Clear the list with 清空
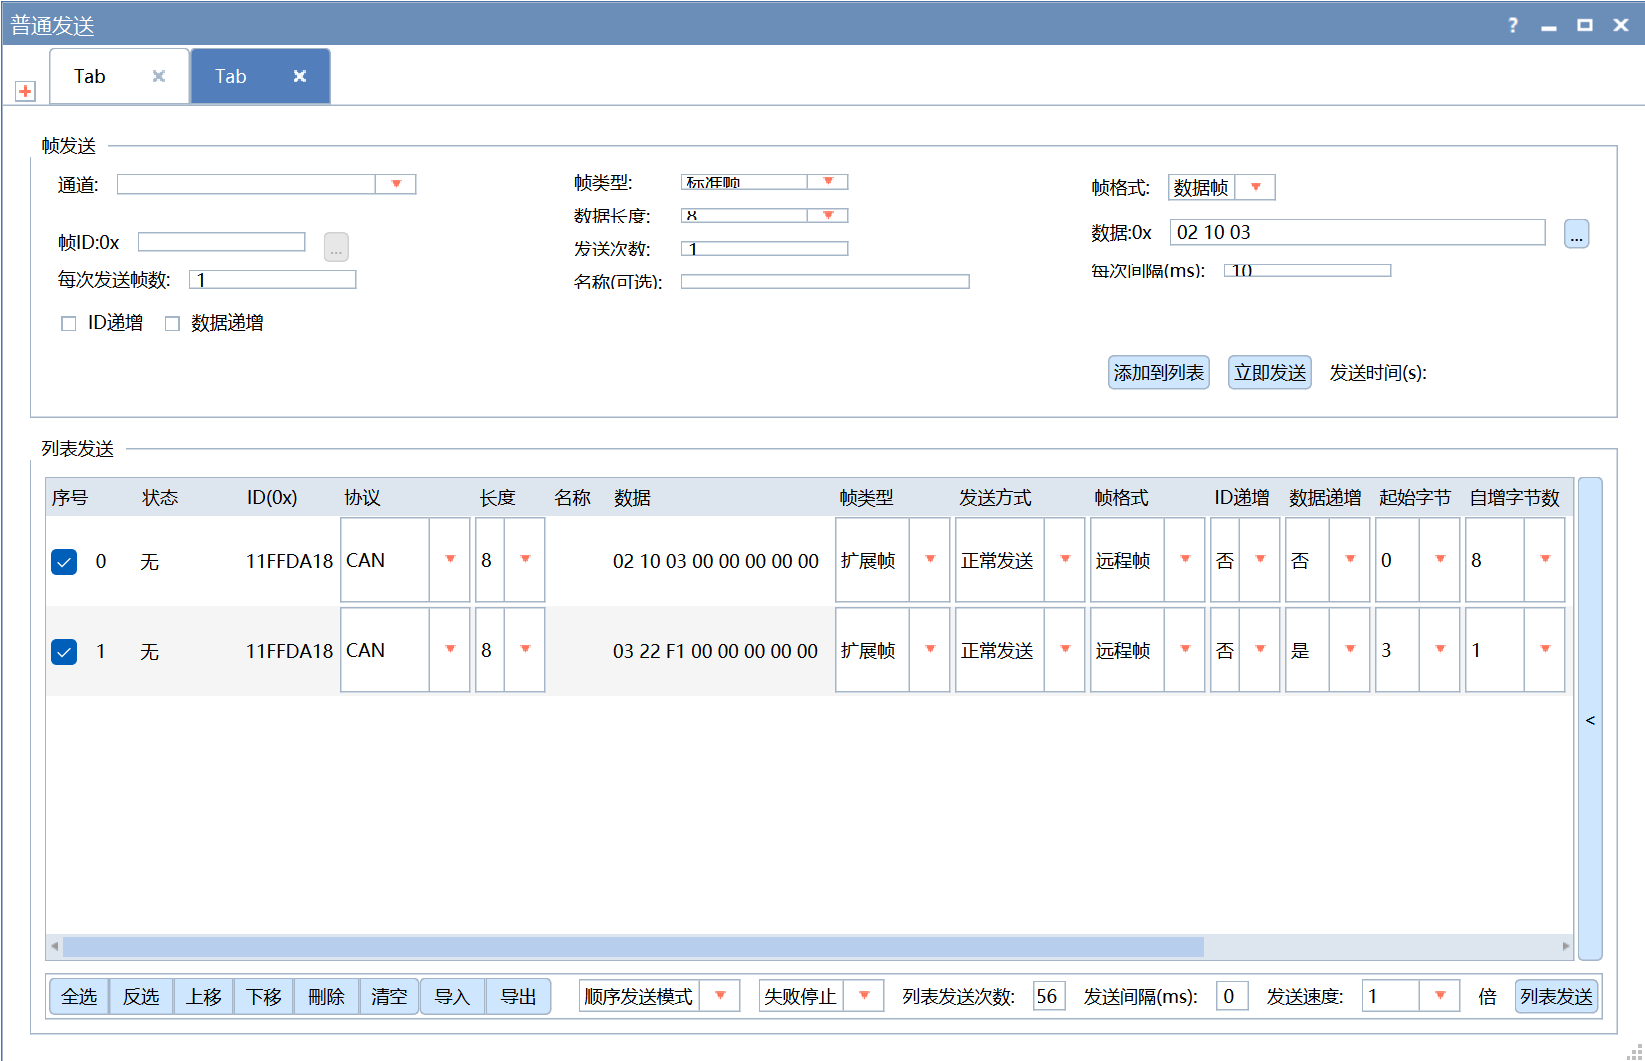The height and width of the screenshot is (1061, 1645). tap(389, 996)
